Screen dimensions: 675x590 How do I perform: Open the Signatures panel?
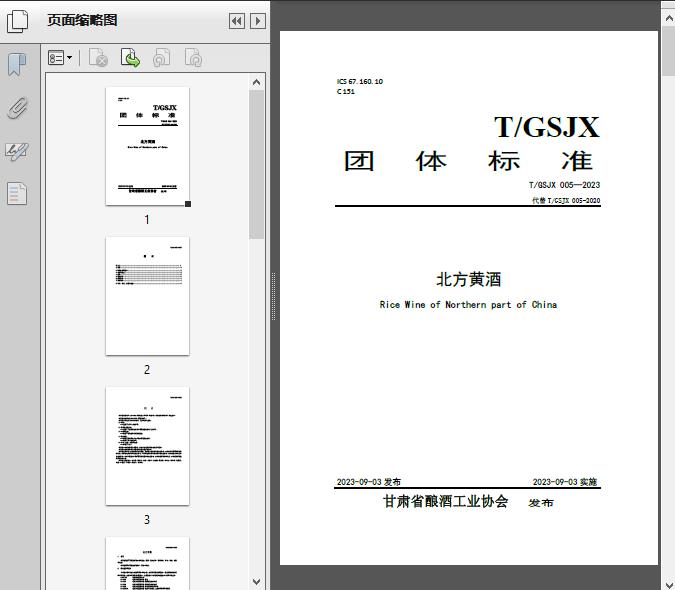click(x=17, y=151)
